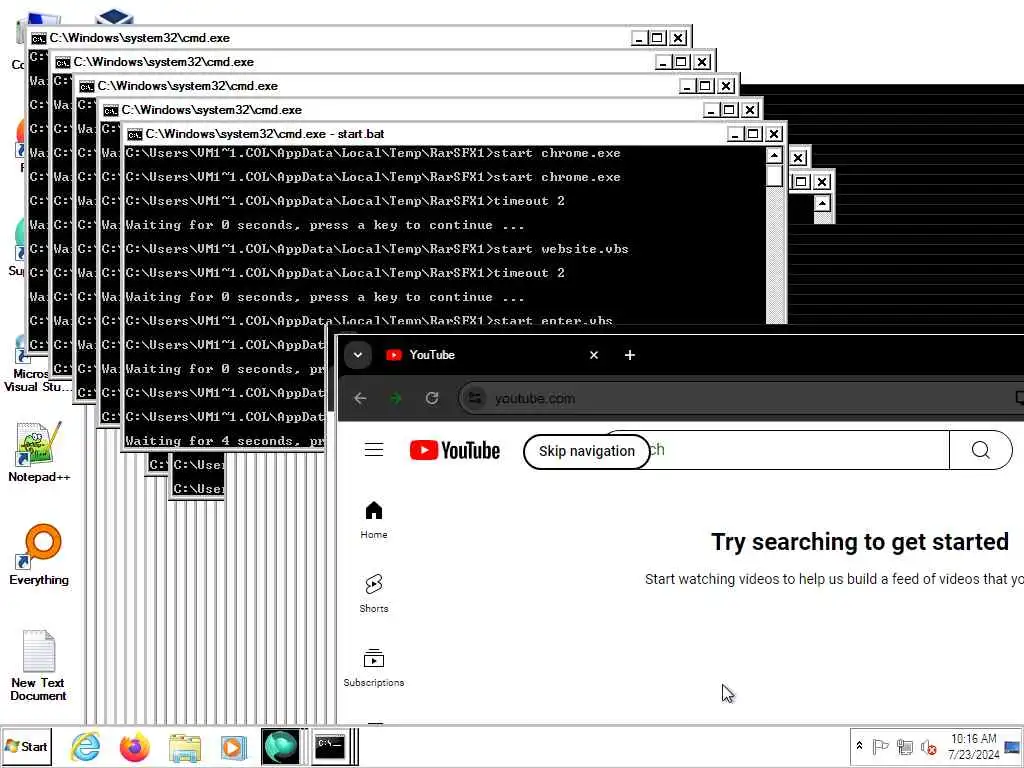
Task: Expand Chrome tab search dropdown
Action: pyautogui.click(x=357, y=355)
